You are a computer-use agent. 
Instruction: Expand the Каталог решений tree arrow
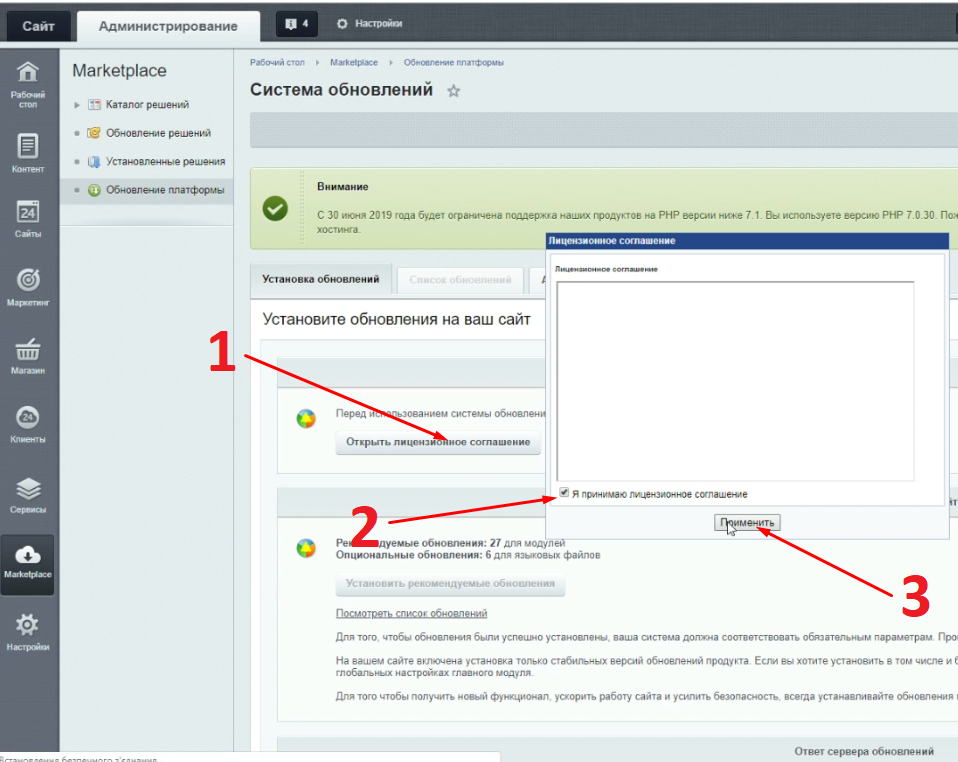click(77, 105)
